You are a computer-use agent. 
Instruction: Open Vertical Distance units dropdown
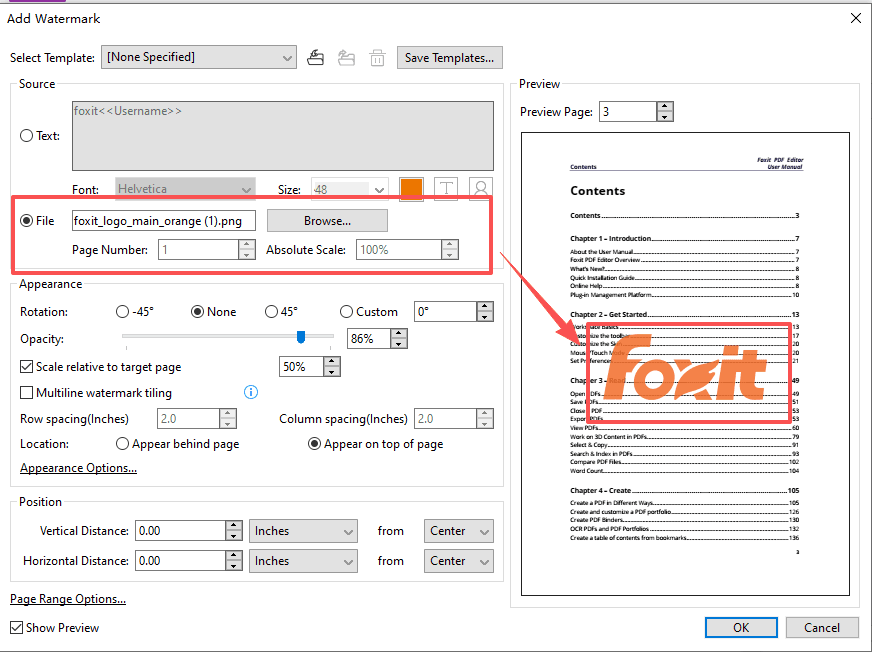click(303, 531)
